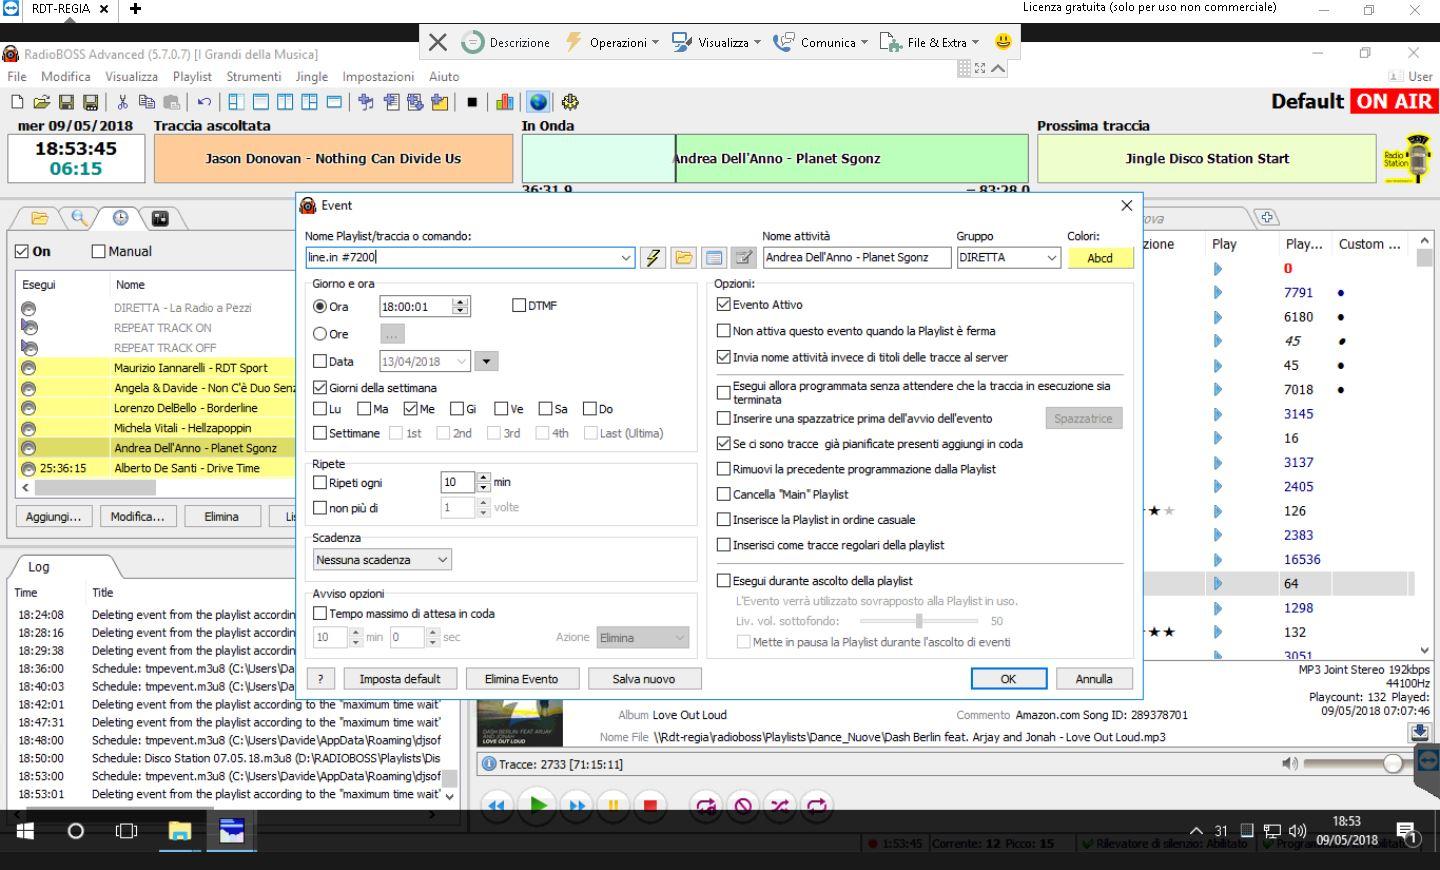Open the Visualizza dropdown in remote toolbar
Screen dimensions: 1440x870
[716, 42]
